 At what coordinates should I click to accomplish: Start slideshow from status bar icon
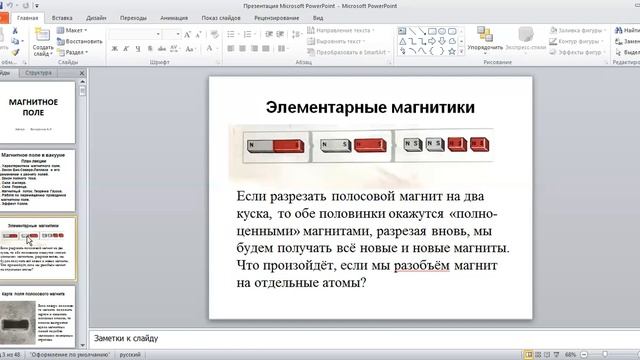tap(556, 355)
